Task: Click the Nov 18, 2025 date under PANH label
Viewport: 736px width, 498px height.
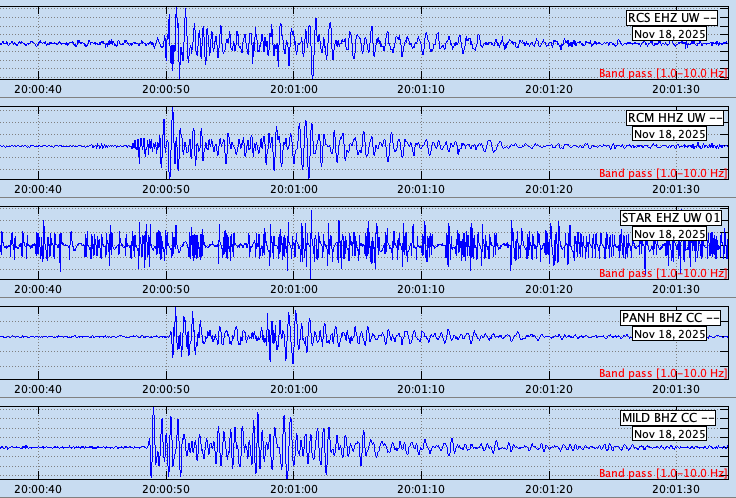Action: 669,334
